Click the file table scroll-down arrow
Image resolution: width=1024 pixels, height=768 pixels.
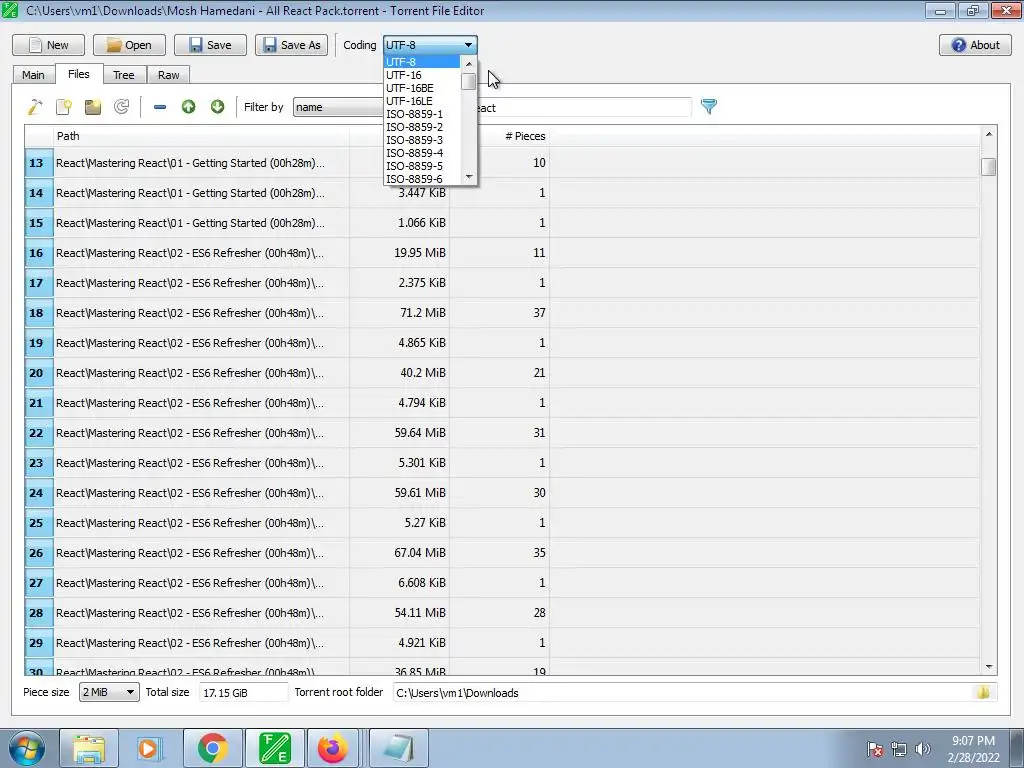click(988, 667)
